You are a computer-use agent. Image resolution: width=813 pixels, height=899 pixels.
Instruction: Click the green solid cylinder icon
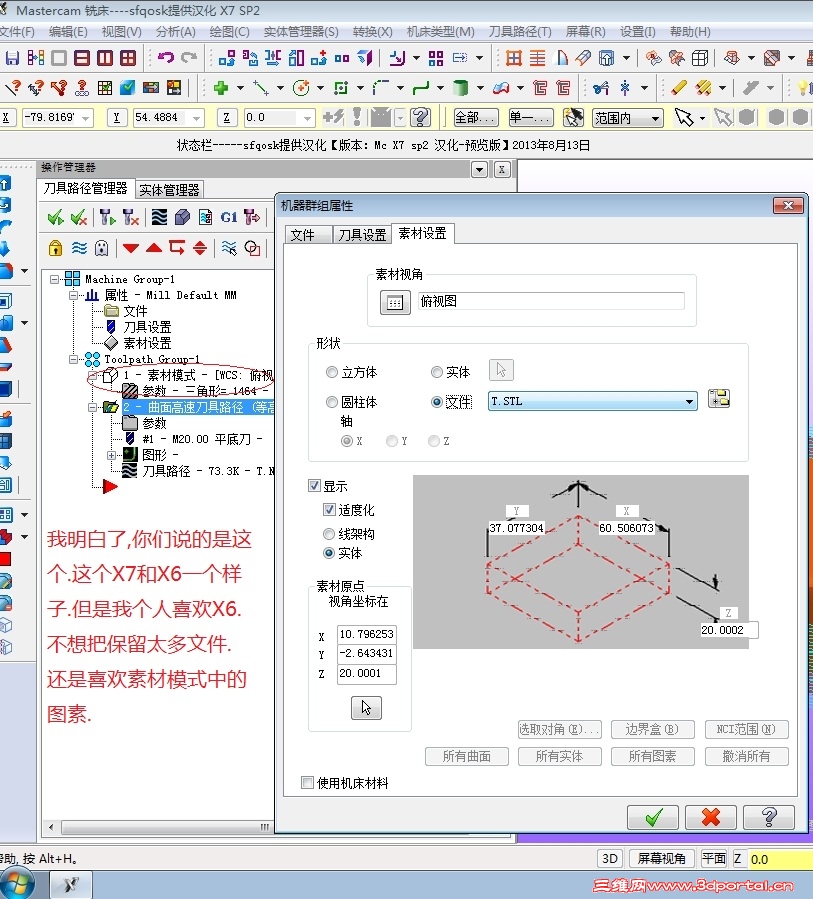460,88
